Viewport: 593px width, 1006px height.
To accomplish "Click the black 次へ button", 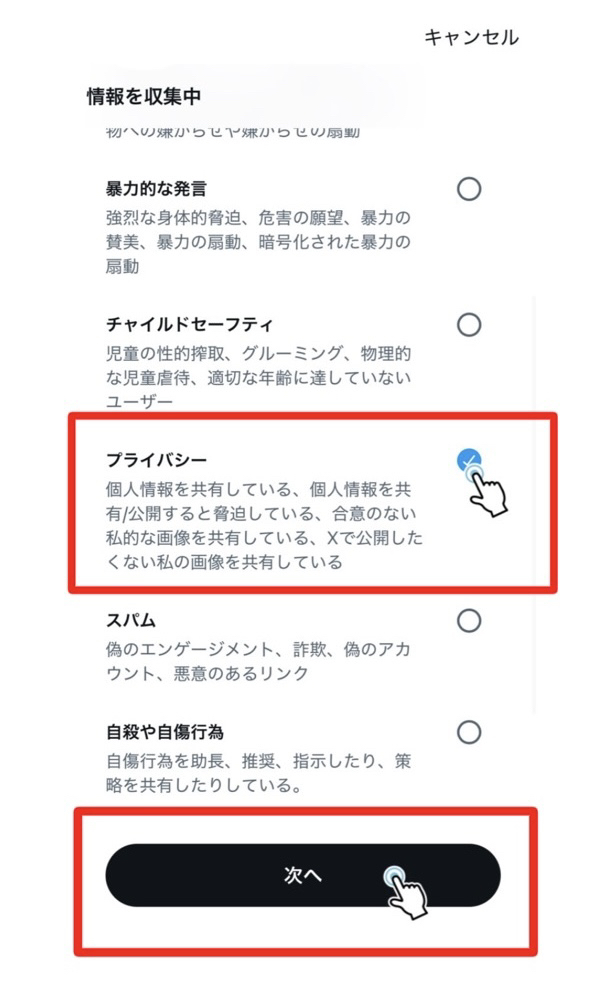I will [303, 875].
